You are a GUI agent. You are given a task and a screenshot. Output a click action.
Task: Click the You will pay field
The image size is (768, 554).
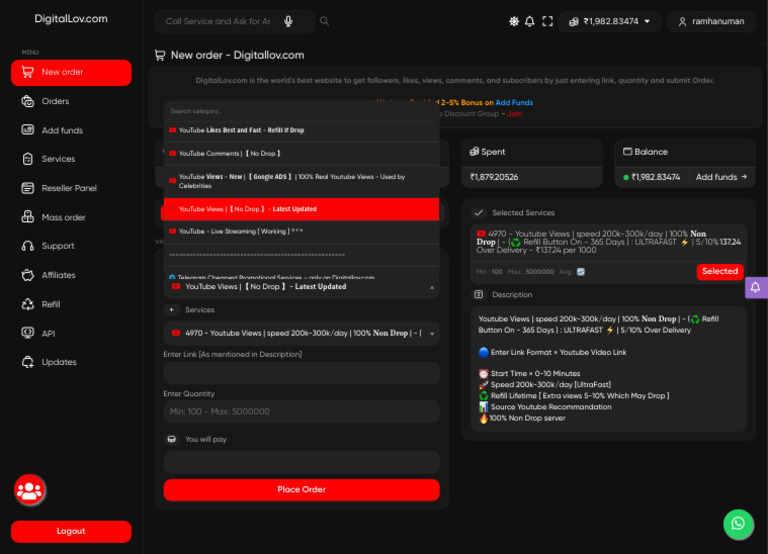[301, 462]
